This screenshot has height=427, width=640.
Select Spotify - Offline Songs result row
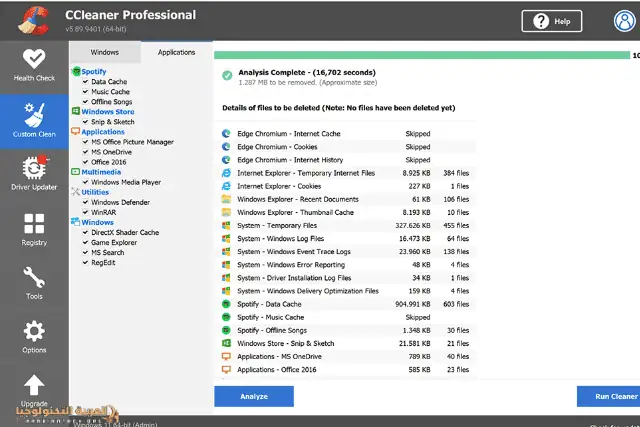[x=345, y=330]
